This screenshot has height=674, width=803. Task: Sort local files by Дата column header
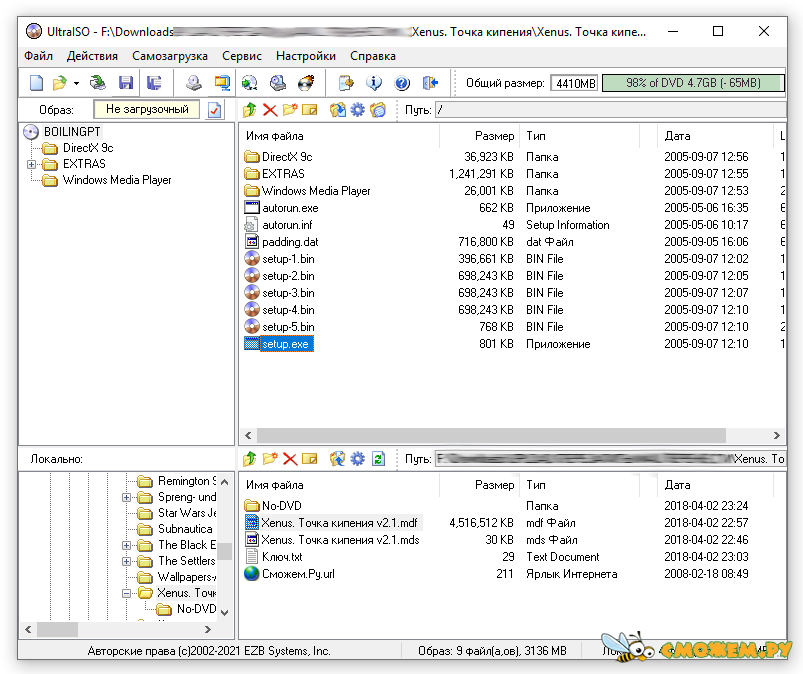[x=715, y=485]
